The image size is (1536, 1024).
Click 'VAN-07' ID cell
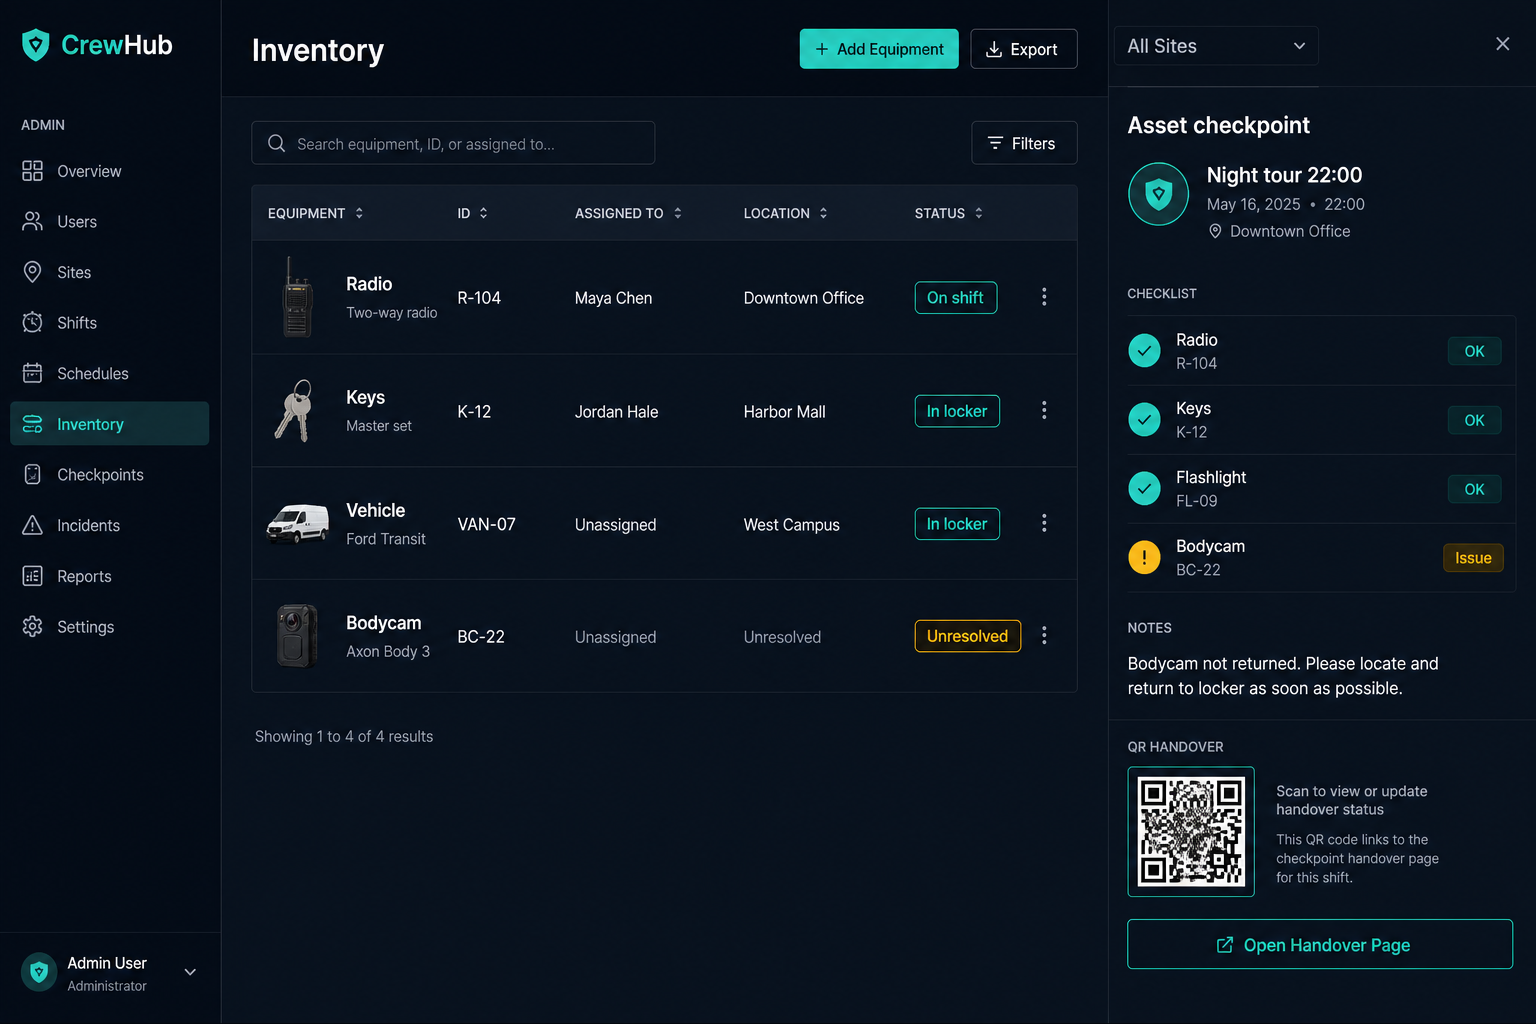486,525
